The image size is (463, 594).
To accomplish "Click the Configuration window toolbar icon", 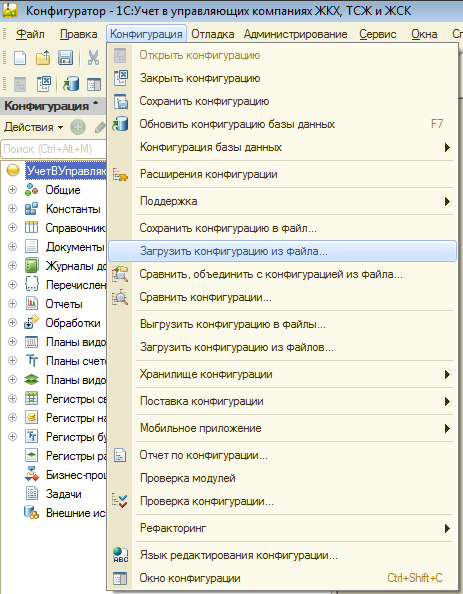I will pyautogui.click(x=94, y=84).
